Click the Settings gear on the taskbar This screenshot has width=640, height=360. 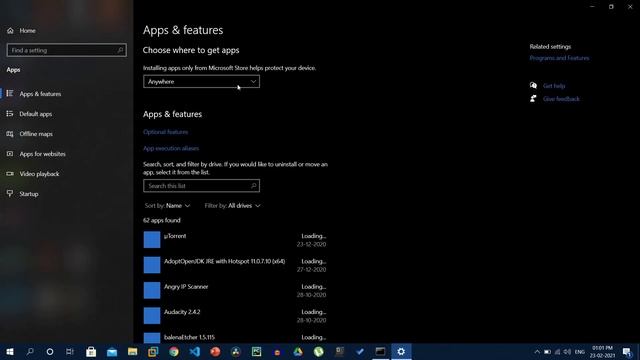pos(401,351)
